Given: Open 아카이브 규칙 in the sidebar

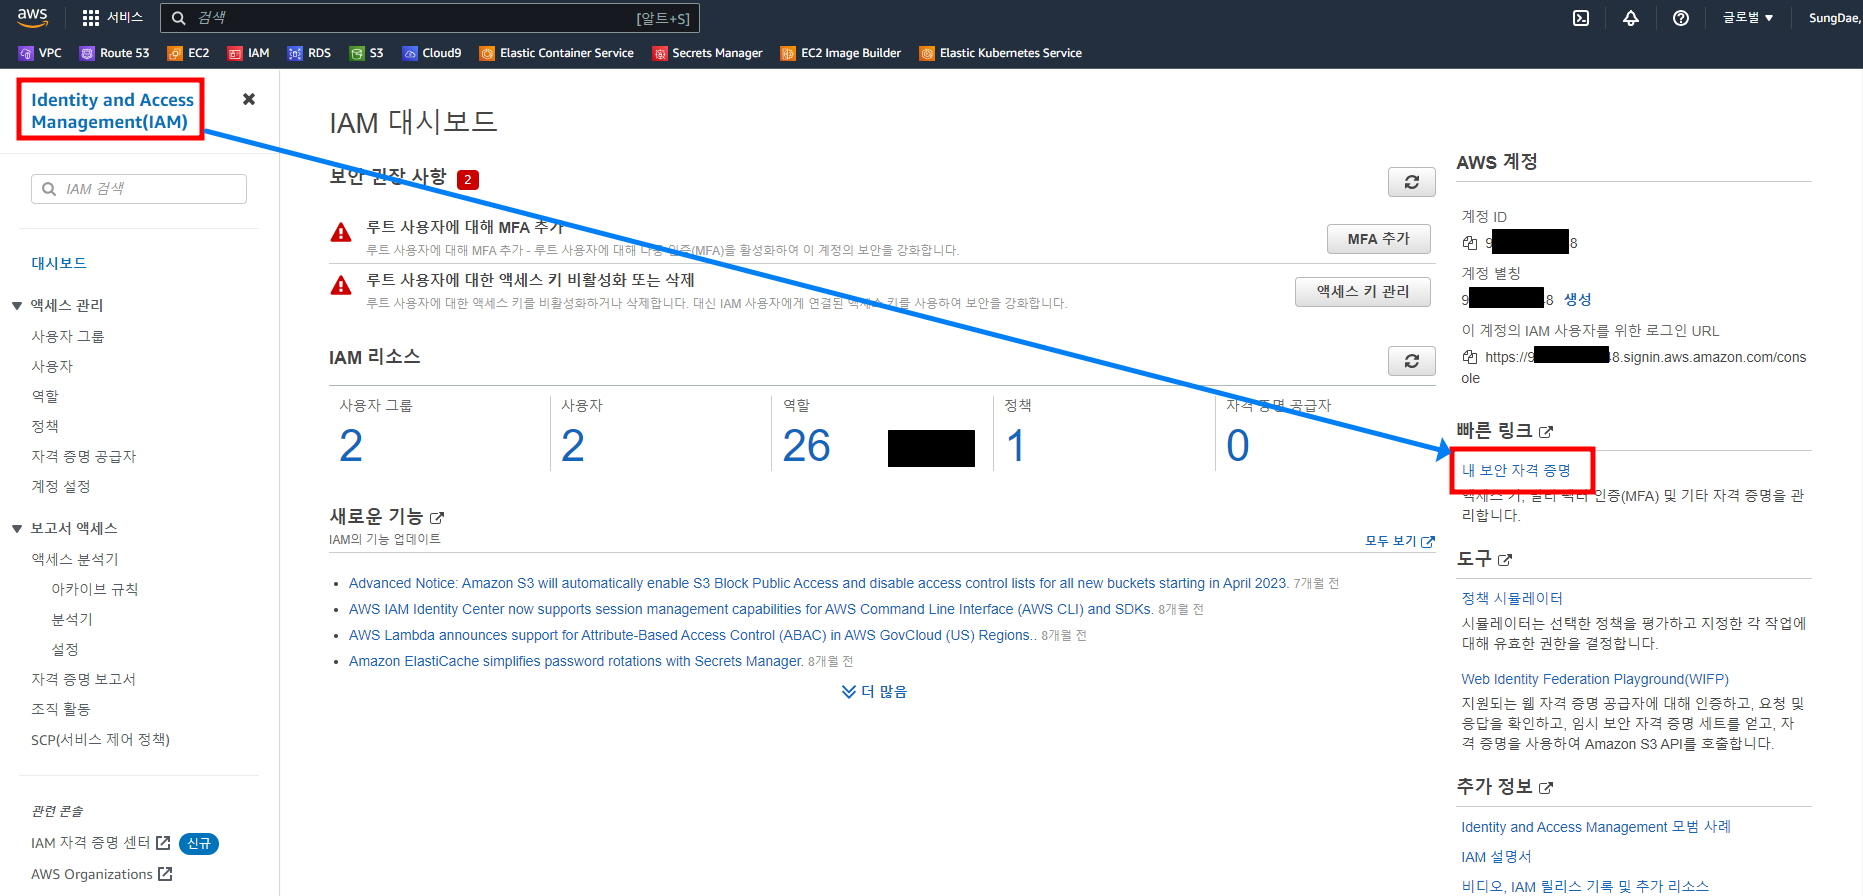Looking at the screenshot, I should click(95, 589).
